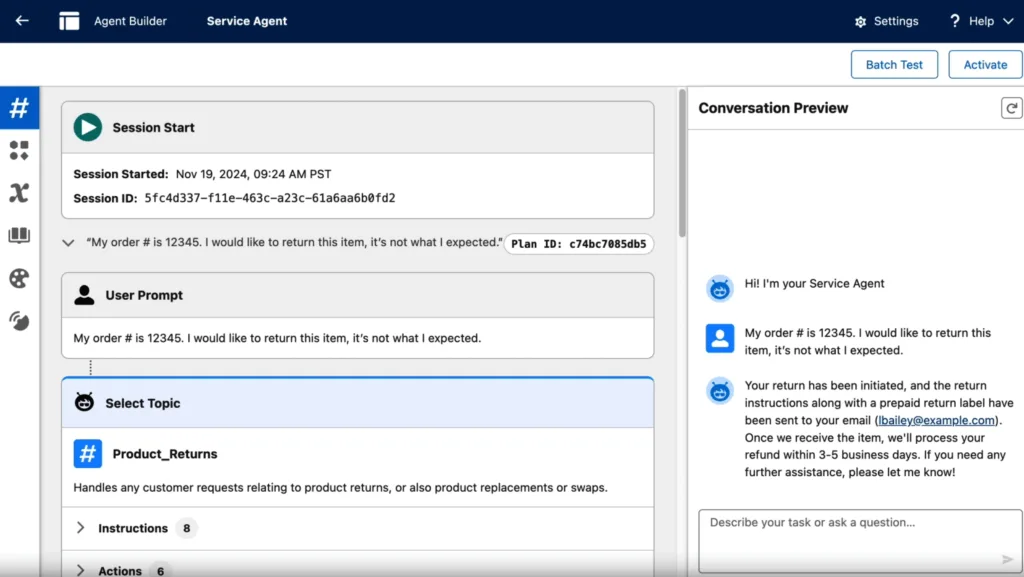Click the send message arrow
The height and width of the screenshot is (577, 1024).
pyautogui.click(x=1007, y=559)
